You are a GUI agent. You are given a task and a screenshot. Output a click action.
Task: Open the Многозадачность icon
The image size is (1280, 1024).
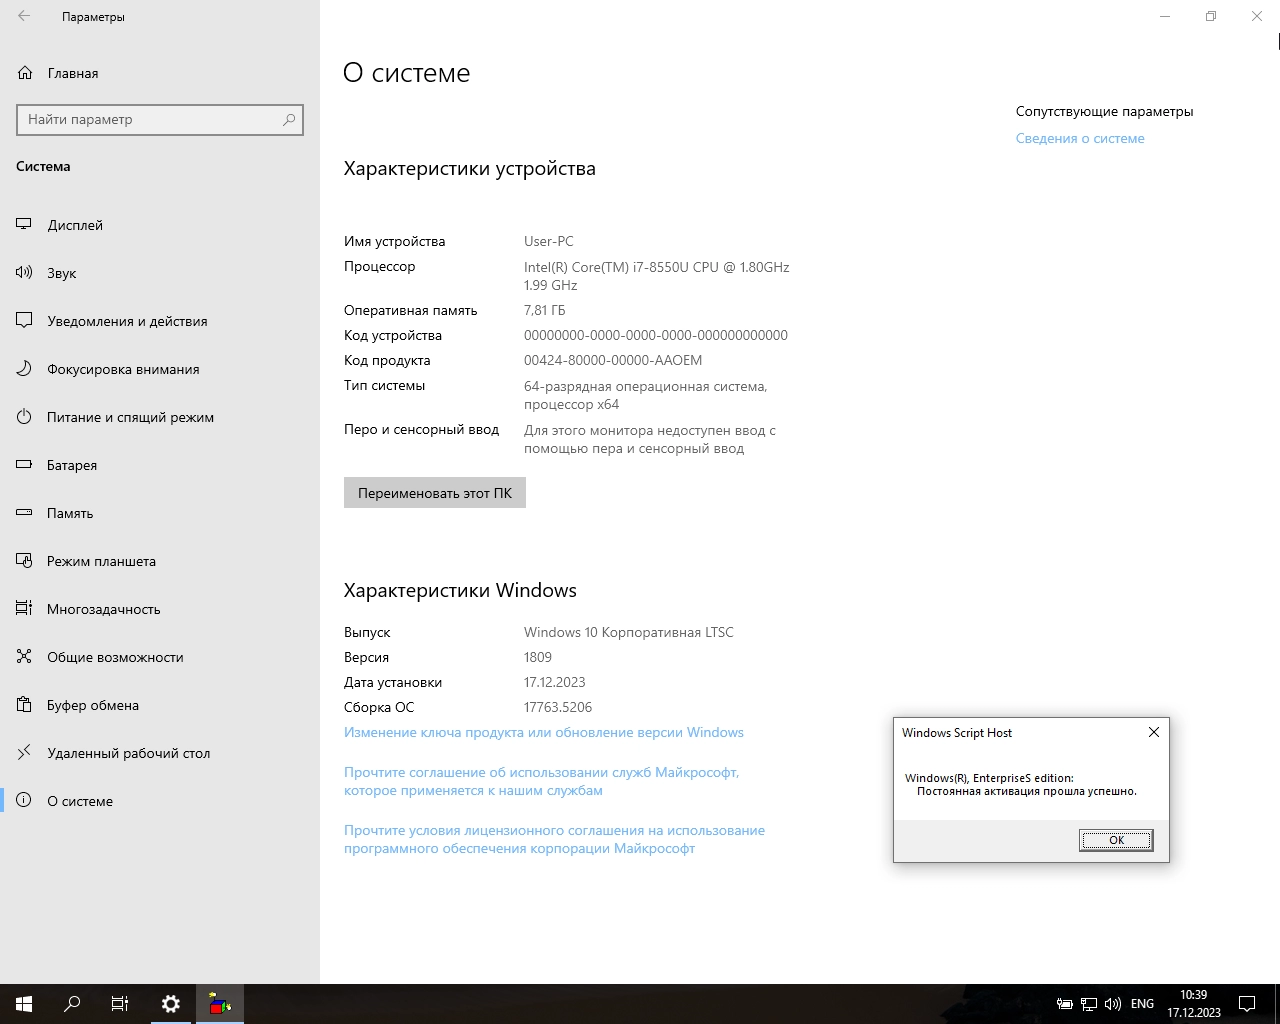[24, 609]
